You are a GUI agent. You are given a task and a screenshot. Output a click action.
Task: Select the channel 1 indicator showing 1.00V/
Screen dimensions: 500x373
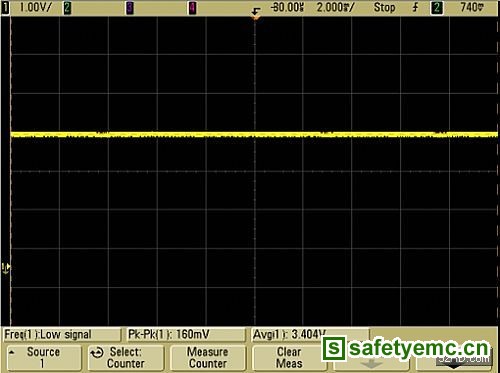click(27, 7)
